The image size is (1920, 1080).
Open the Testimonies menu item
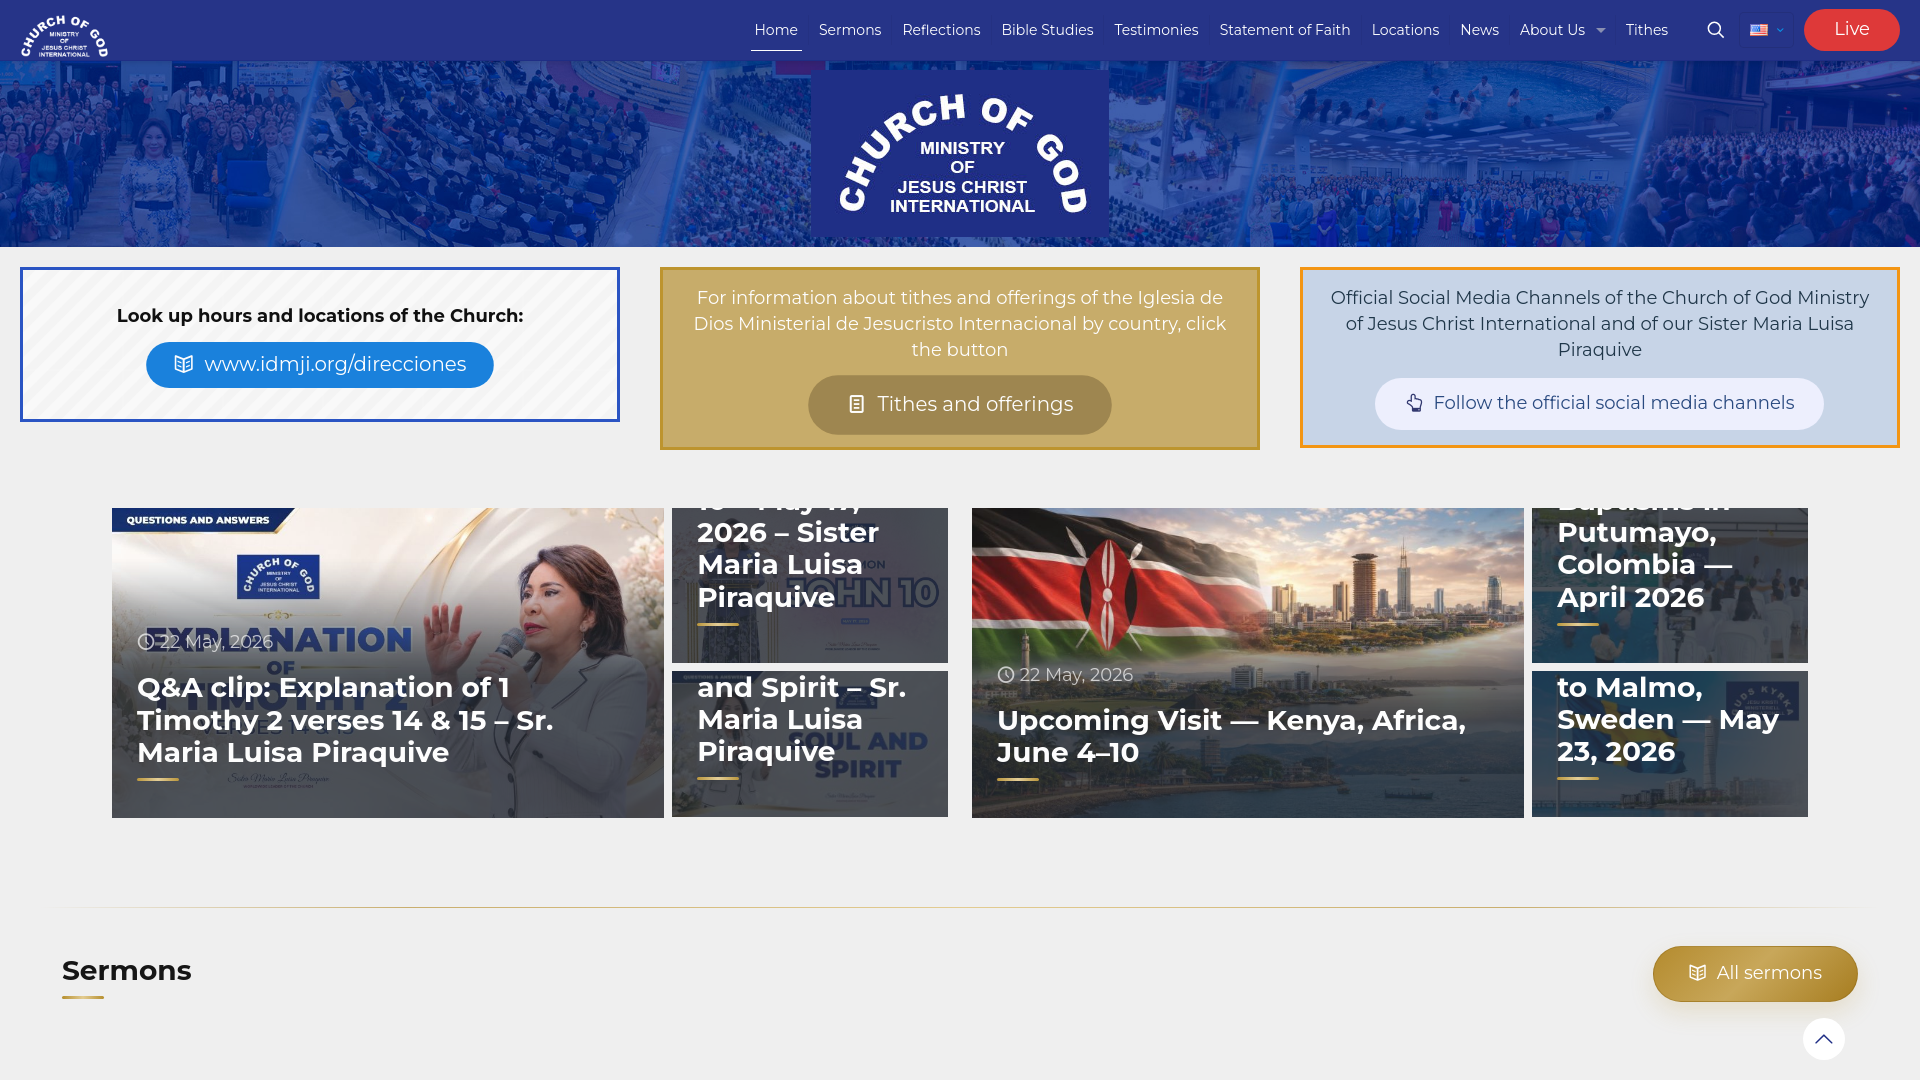pyautogui.click(x=1156, y=30)
